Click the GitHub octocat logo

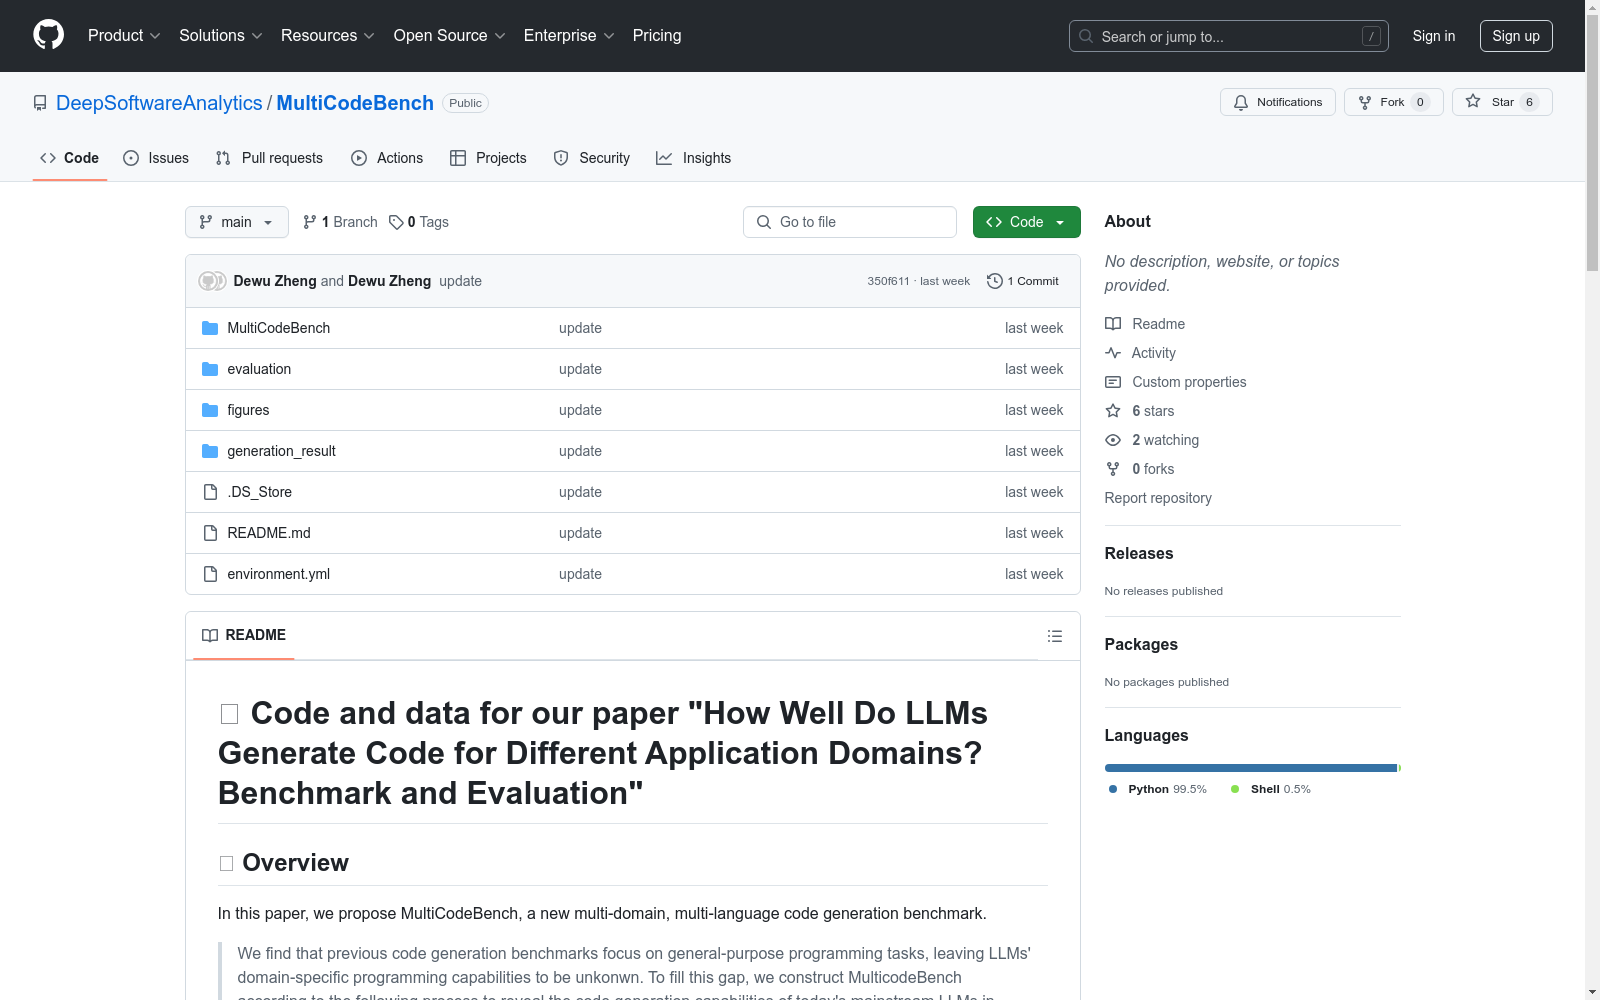(x=48, y=35)
